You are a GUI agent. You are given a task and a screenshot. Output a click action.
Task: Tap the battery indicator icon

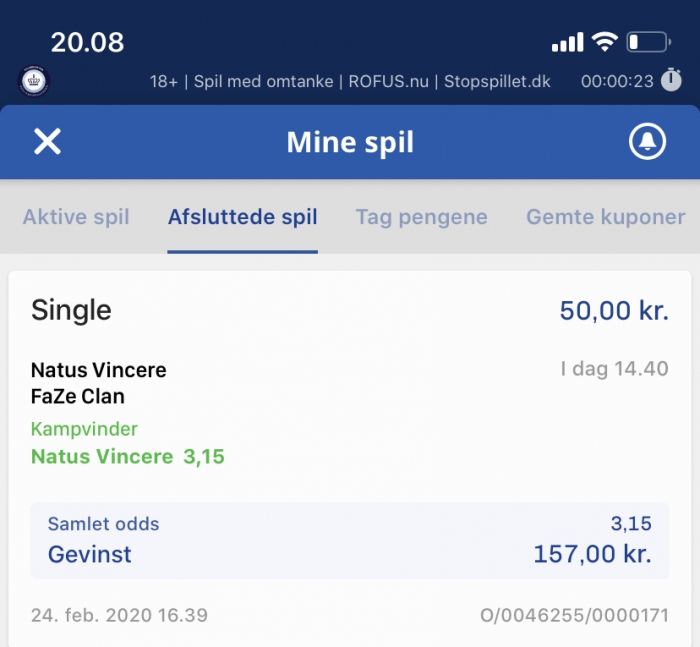tap(649, 42)
